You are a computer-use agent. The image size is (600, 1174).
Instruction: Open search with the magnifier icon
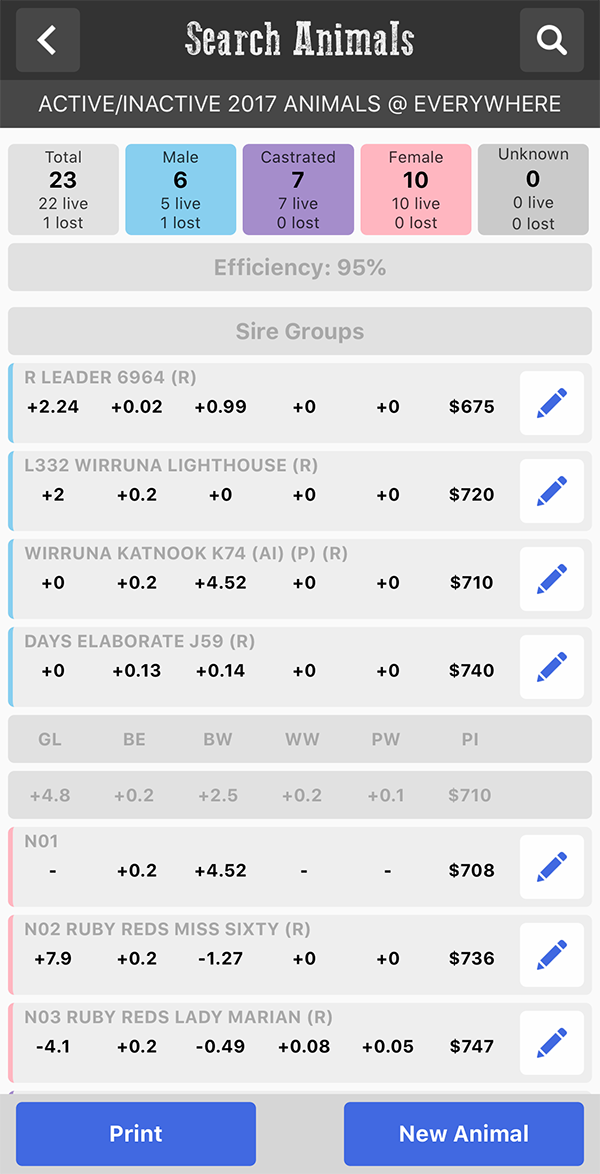pyautogui.click(x=552, y=40)
